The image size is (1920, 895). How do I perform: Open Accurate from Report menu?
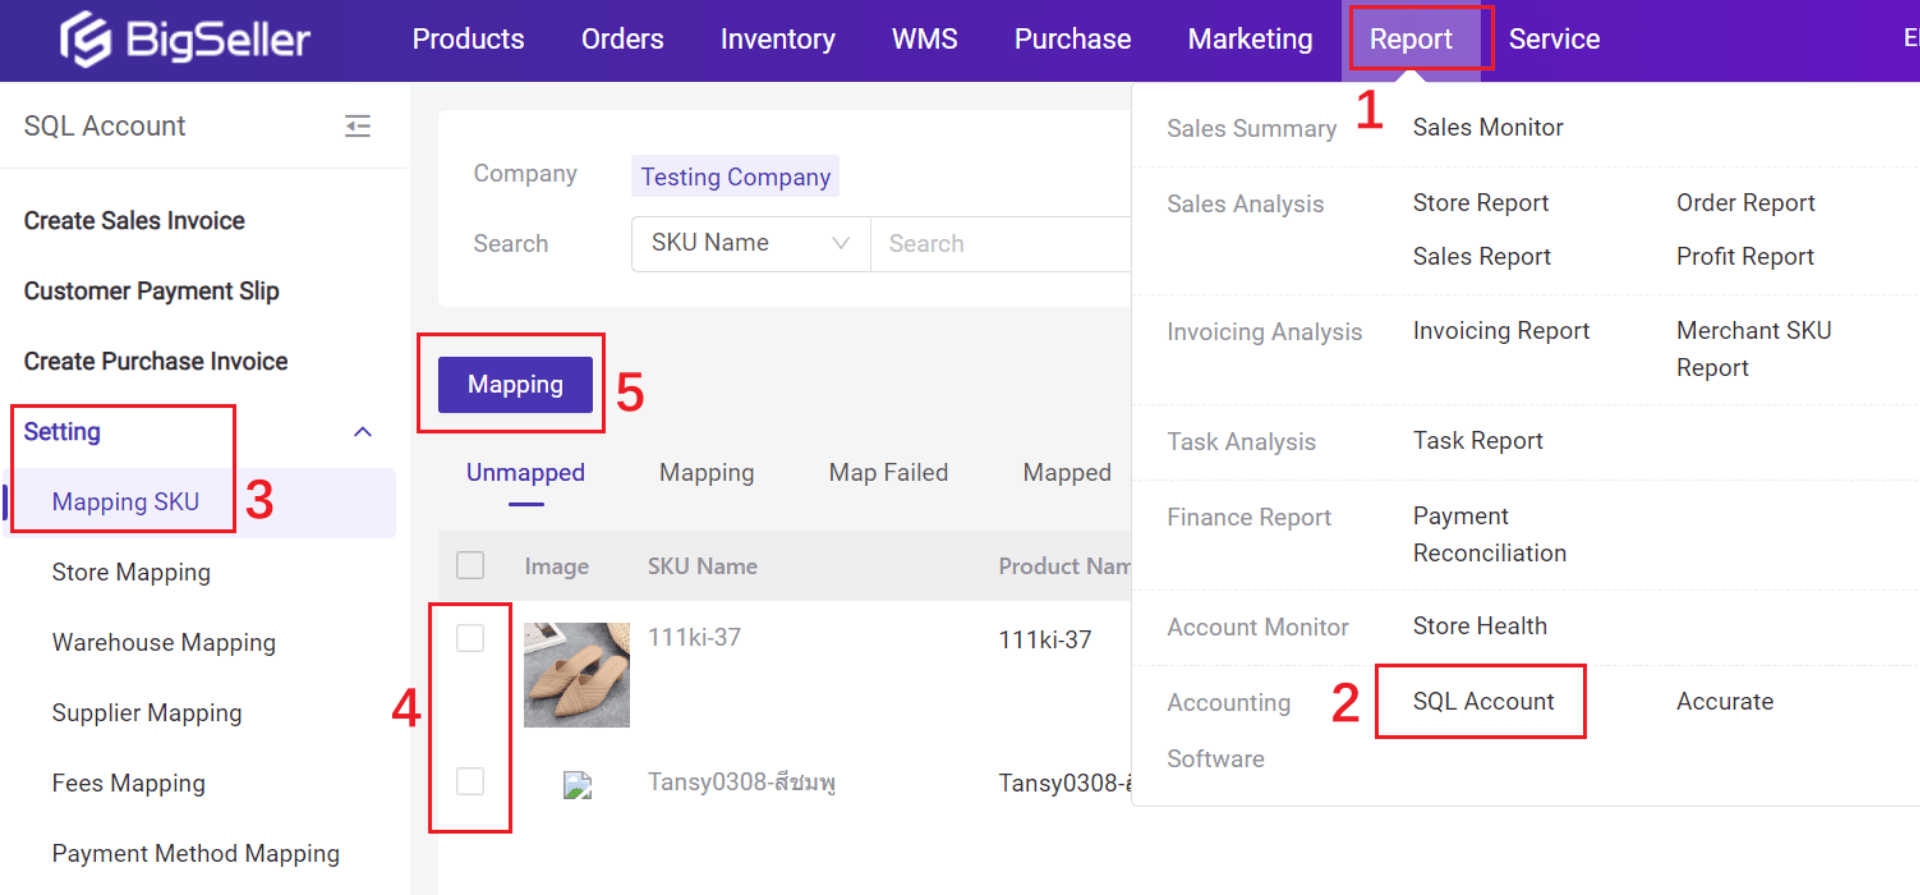coord(1725,702)
